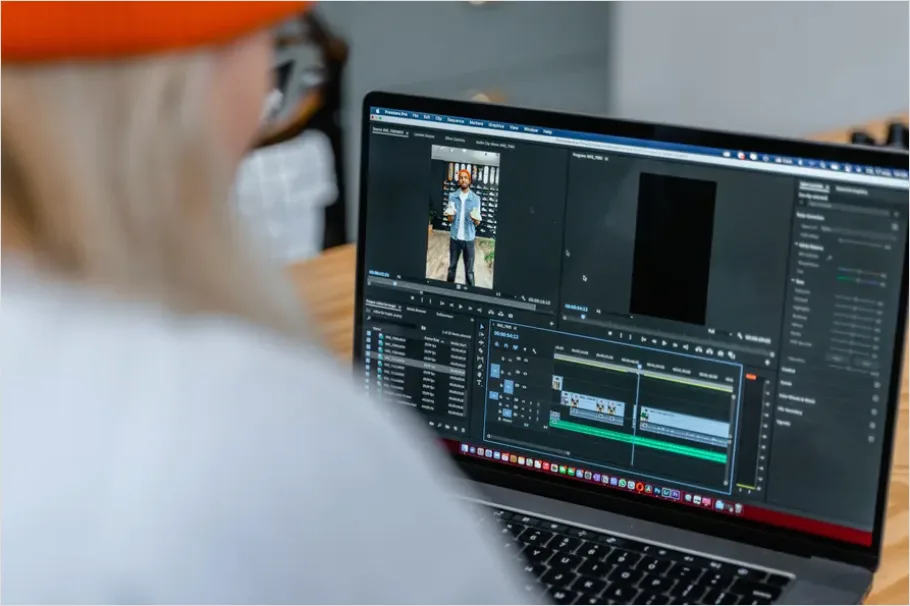The image size is (910, 606).
Task: Toggle Snap in the timeline header
Action: coord(506,346)
